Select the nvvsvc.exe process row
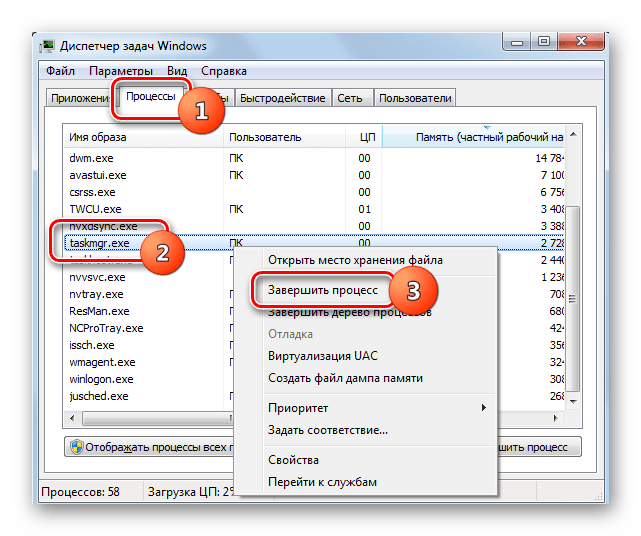This screenshot has height=536, width=641. coord(149,277)
